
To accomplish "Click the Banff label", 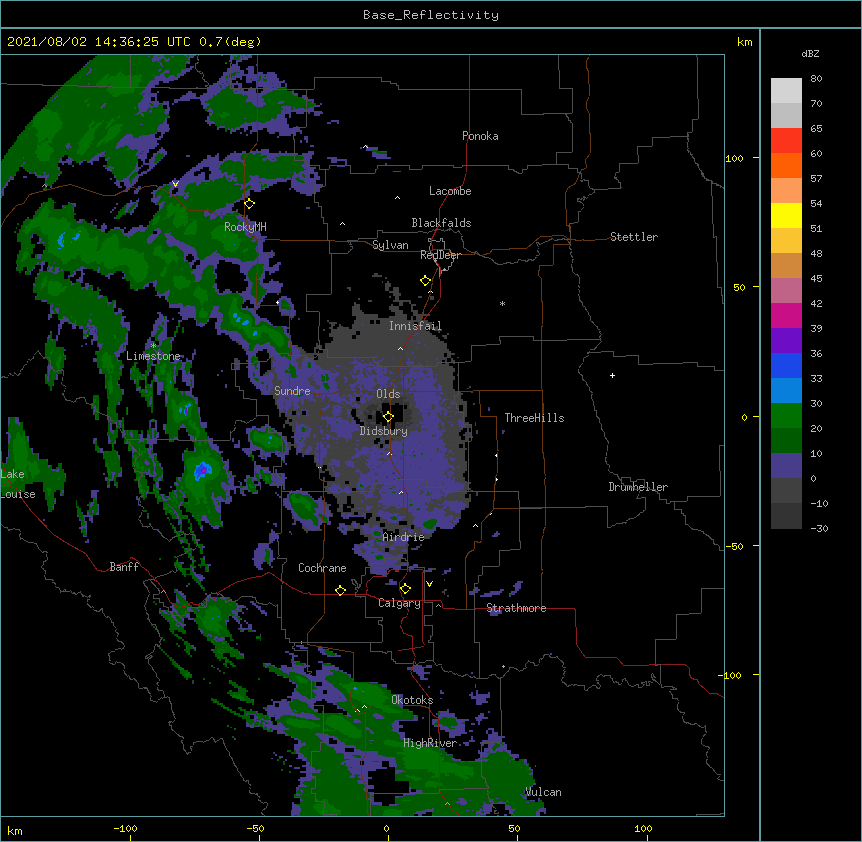I will click(124, 567).
